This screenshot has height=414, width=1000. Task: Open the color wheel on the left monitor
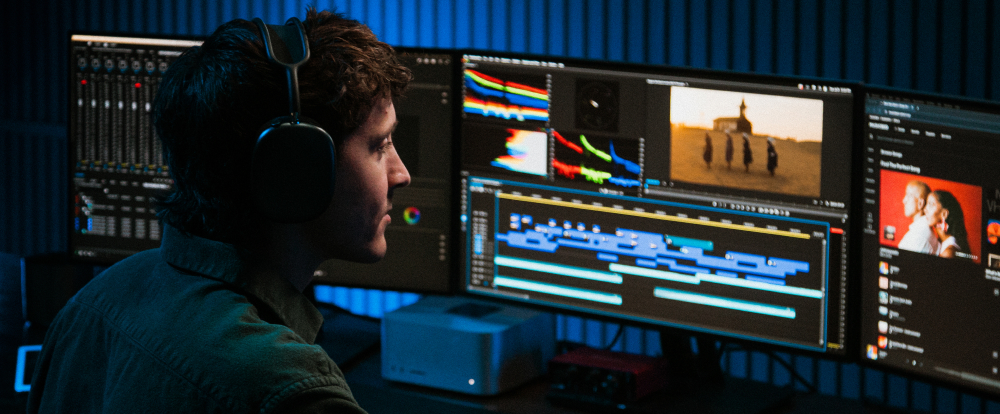click(x=412, y=216)
